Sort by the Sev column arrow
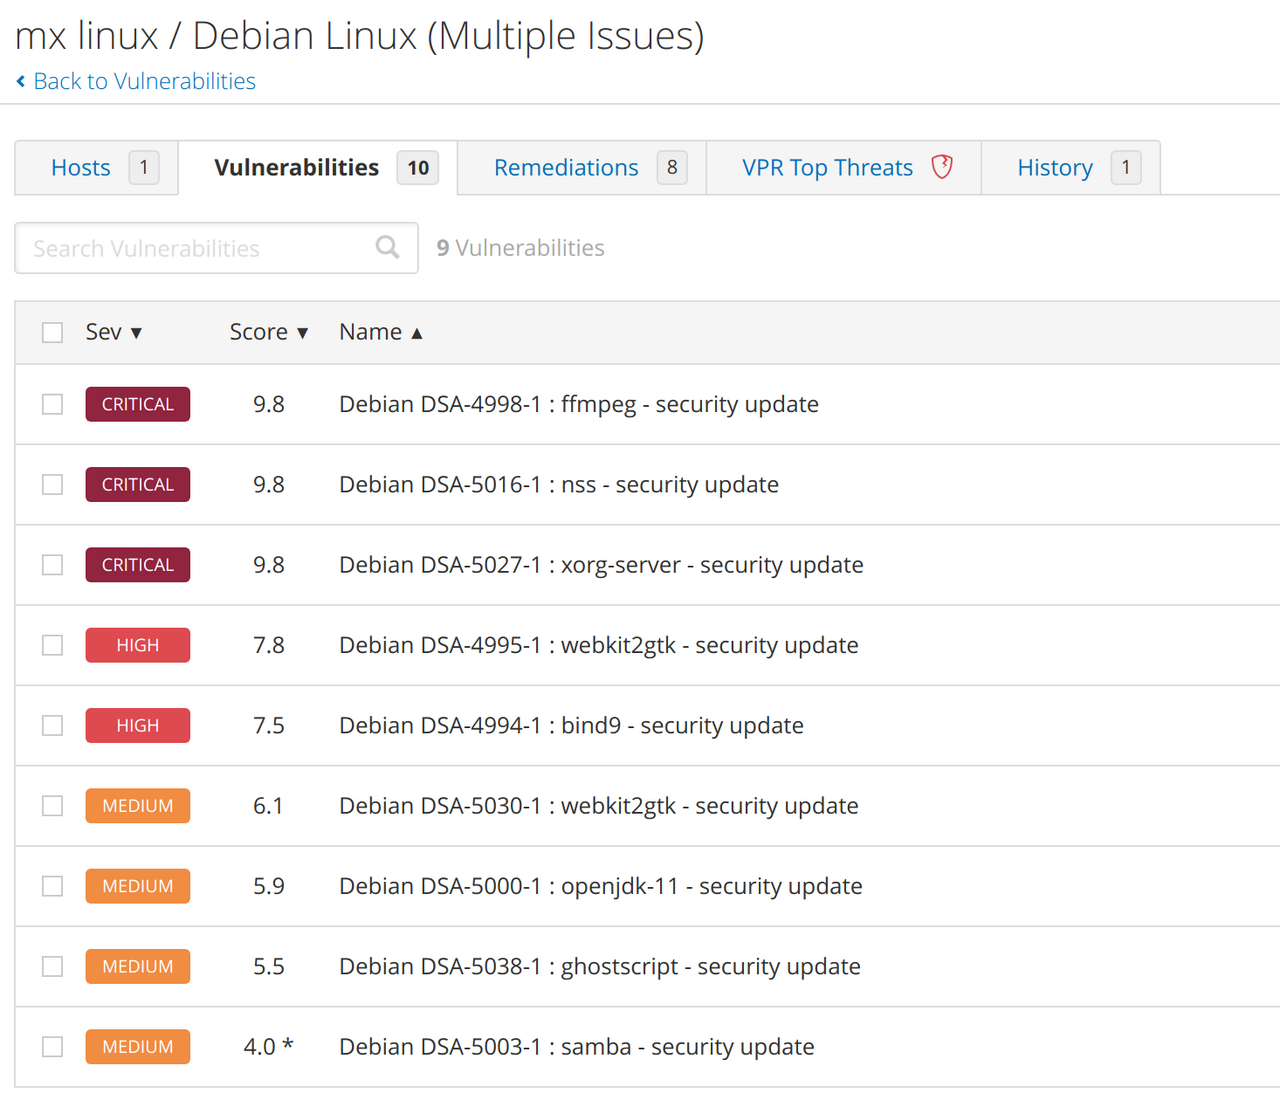Screen dimensions: 1280x1107 (x=136, y=333)
